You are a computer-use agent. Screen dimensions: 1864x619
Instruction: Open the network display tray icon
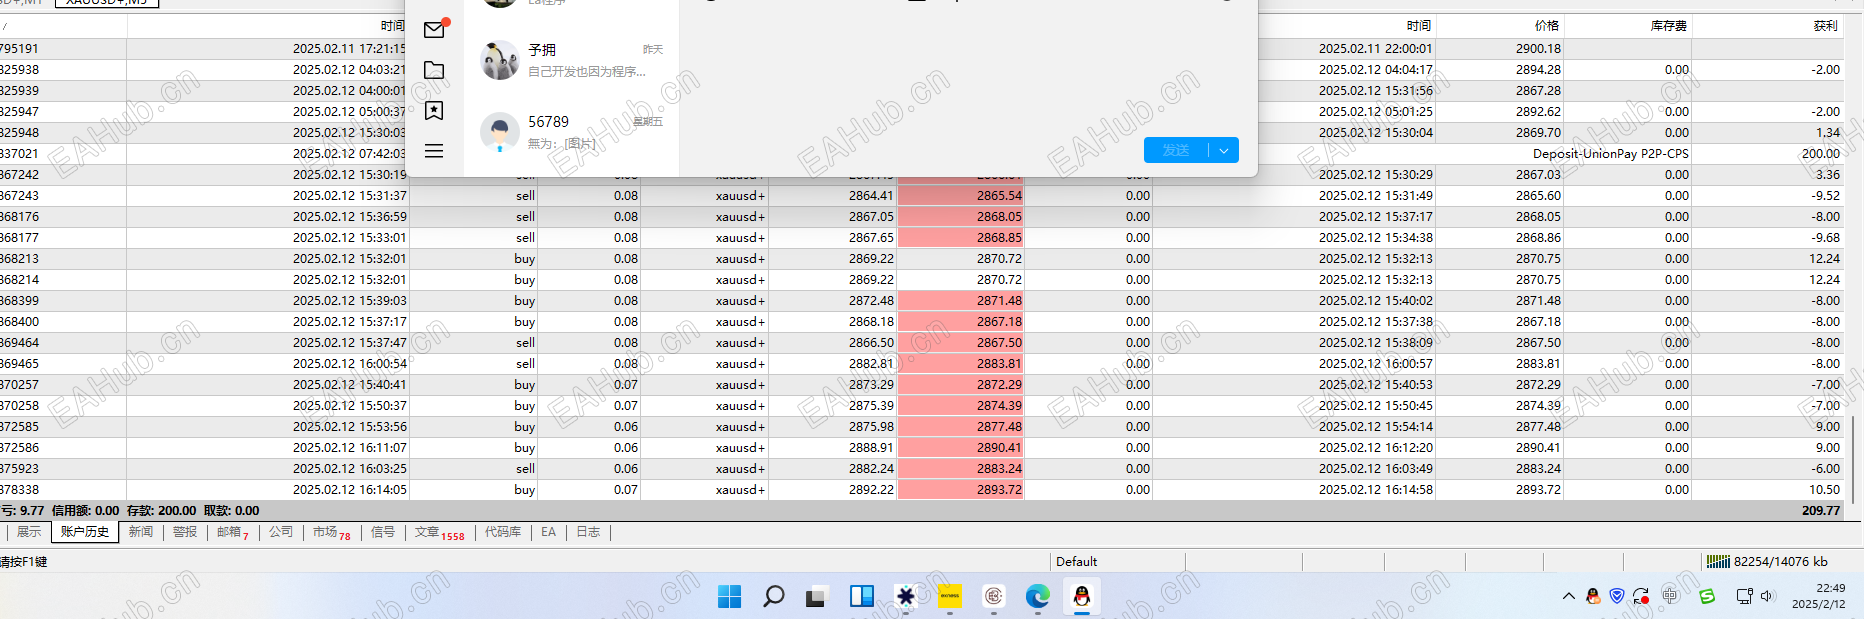click(x=1744, y=596)
